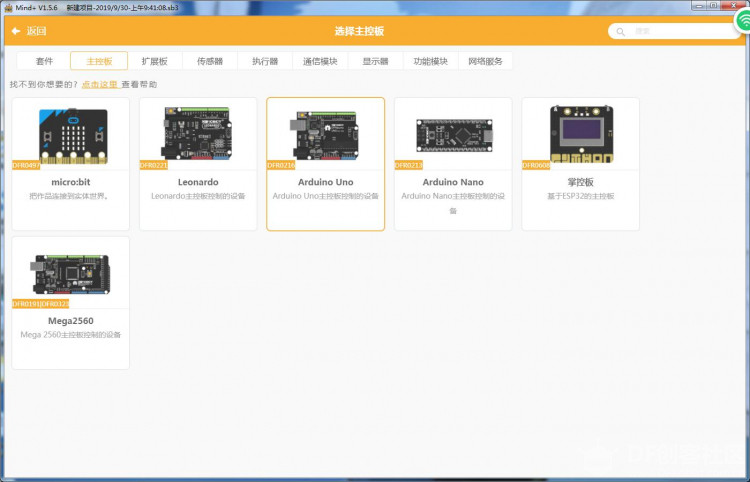Switch to the 显示器 tab
750x482 pixels.
point(375,61)
